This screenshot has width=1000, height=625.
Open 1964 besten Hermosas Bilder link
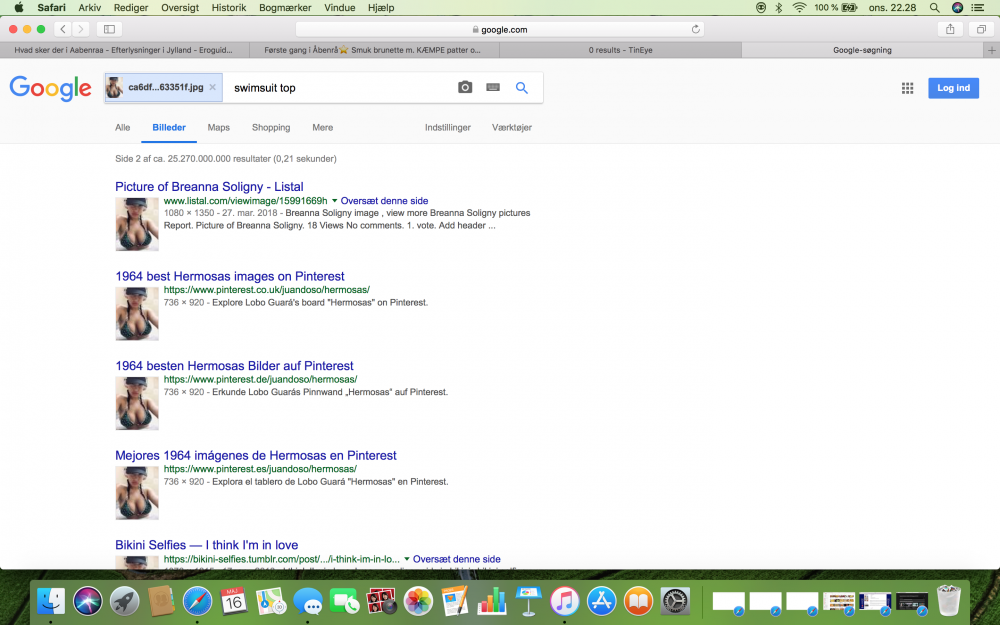234,366
